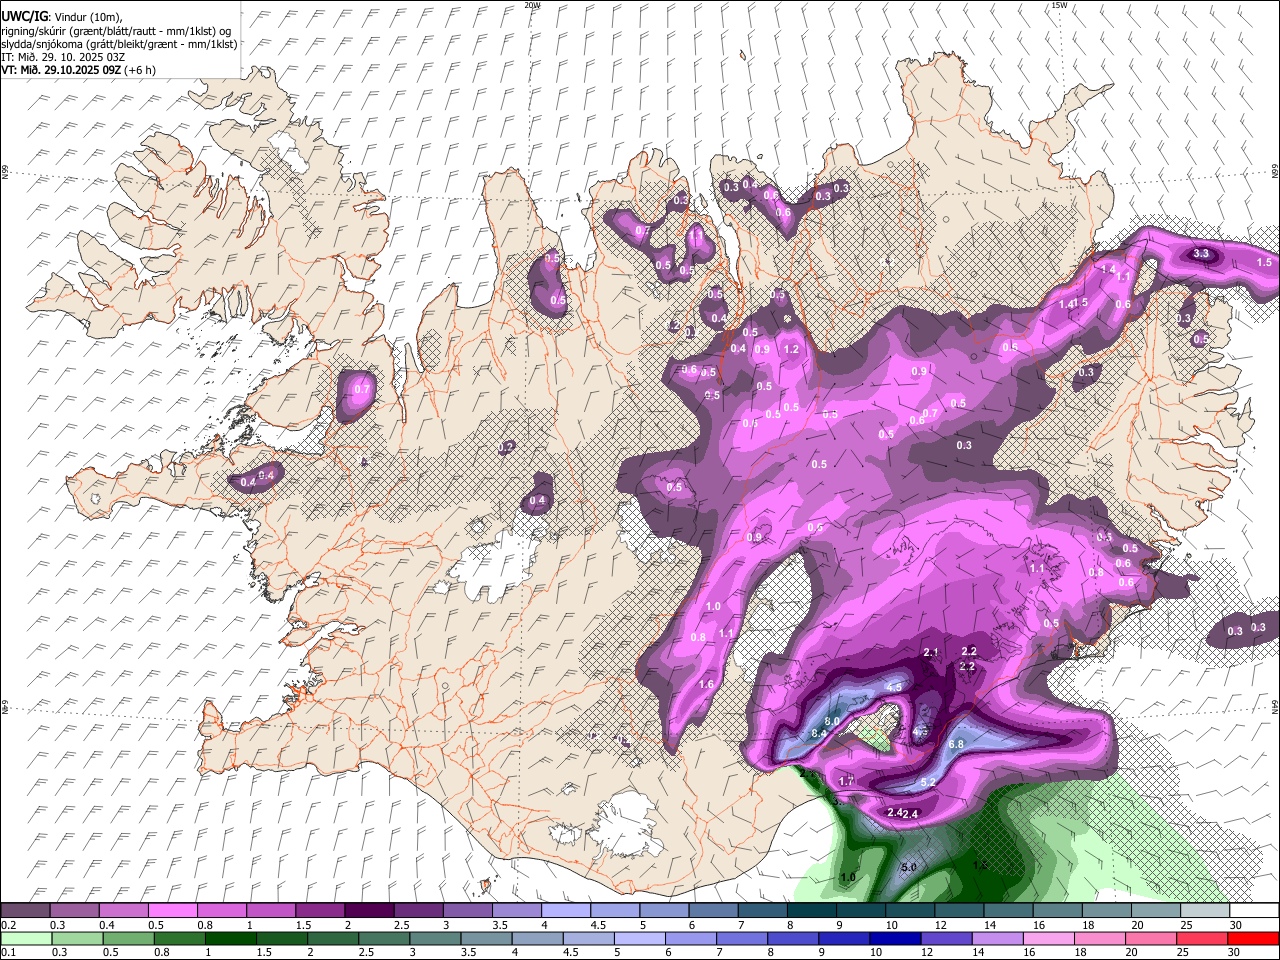Click the '0.8' value next to '1.0' and '1.1'
The image size is (1280, 960).
tap(698, 637)
